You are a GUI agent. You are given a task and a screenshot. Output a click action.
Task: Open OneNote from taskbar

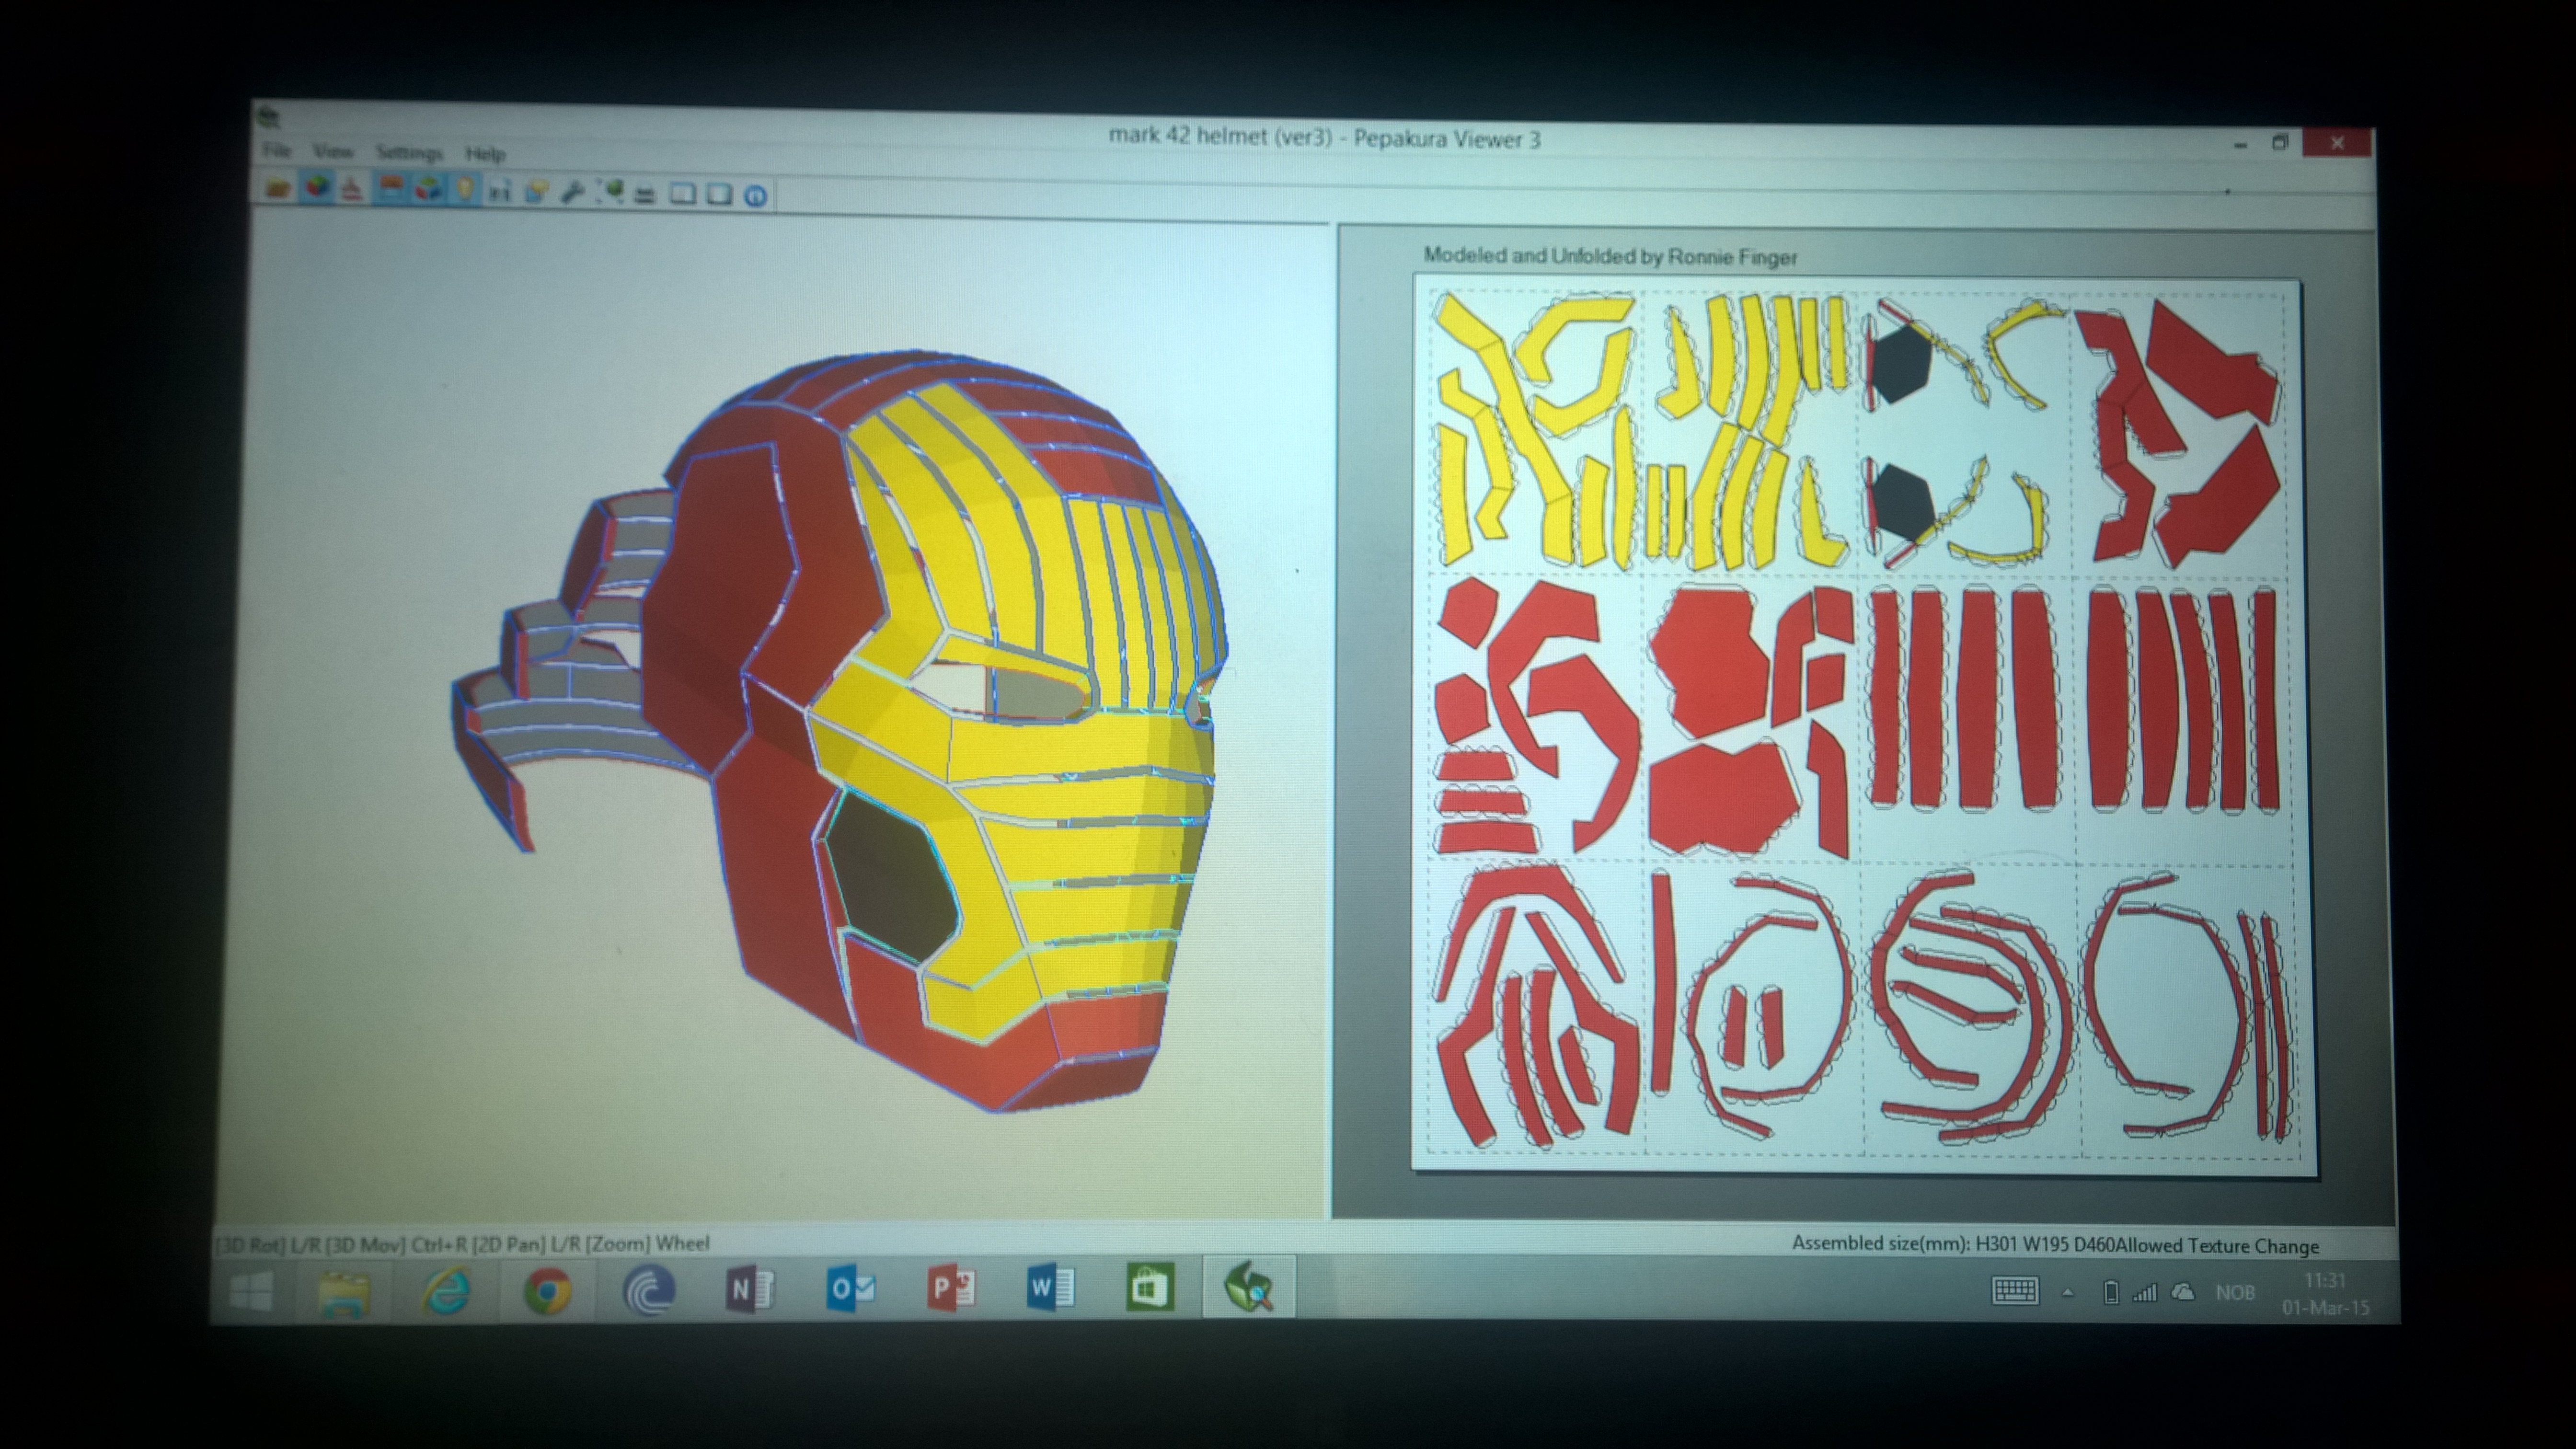coord(749,1290)
